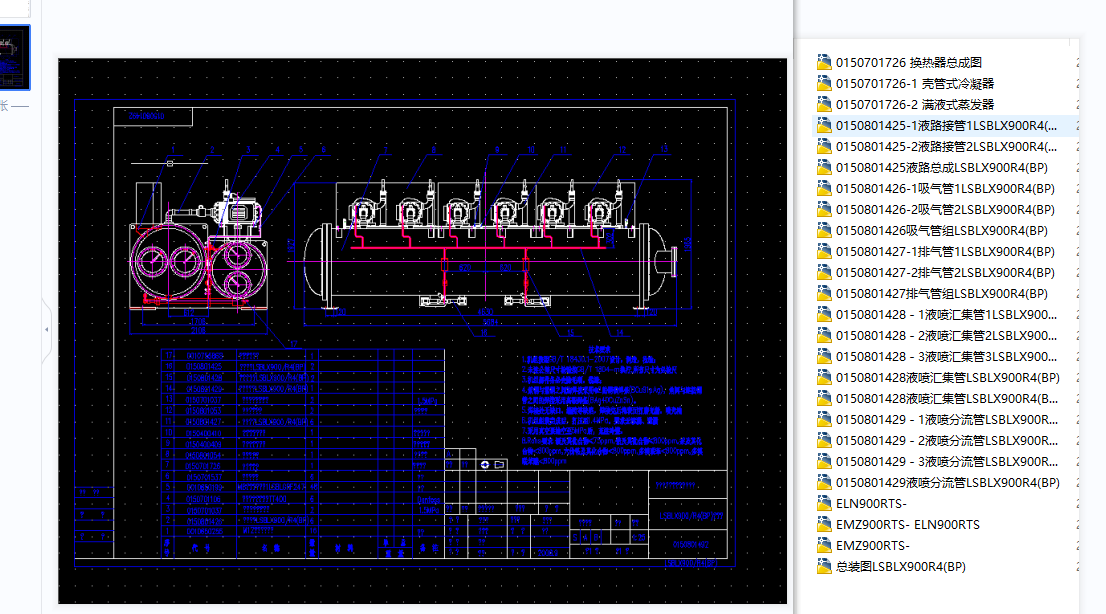Click the file icon for 0150701726-1 壳管式冷凝器
The height and width of the screenshot is (614, 1106).
(x=822, y=83)
